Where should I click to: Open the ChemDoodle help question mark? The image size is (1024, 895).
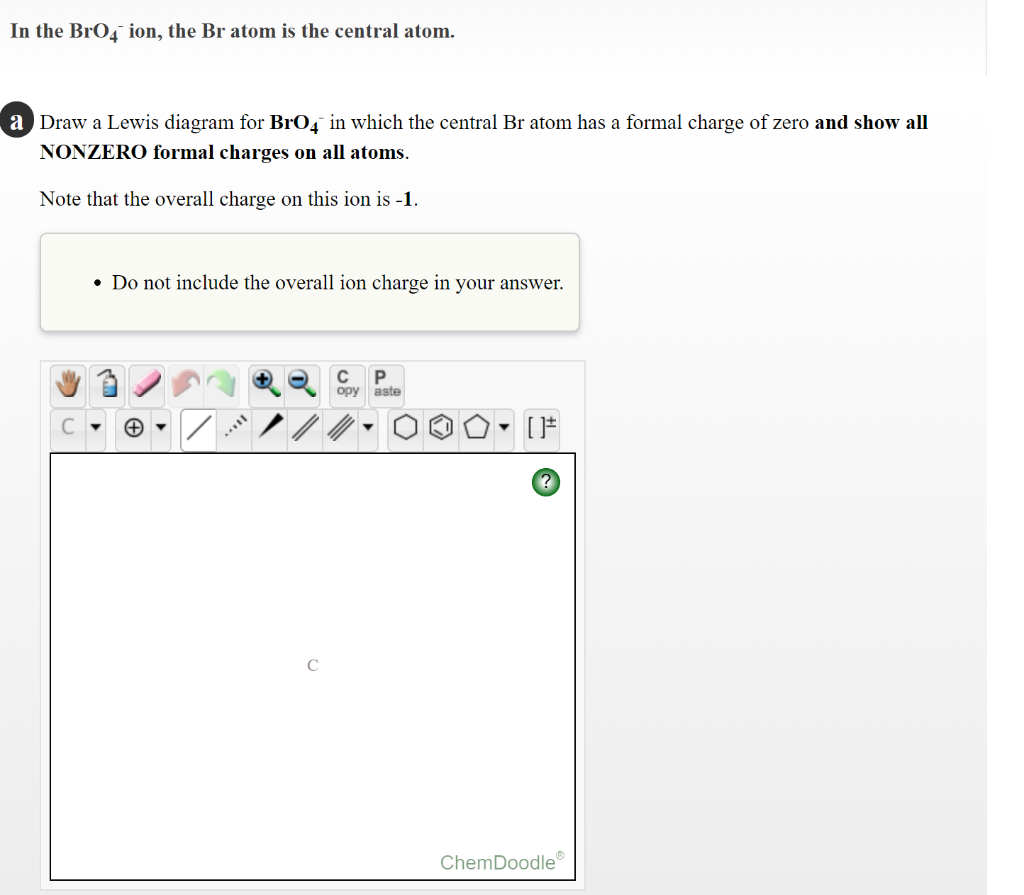coord(545,481)
